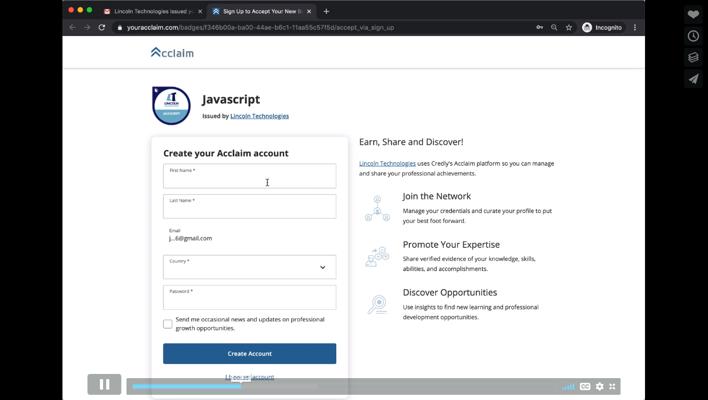The height and width of the screenshot is (400, 708).
Task: Switch to Lincoln Technologies issued tab
Action: click(153, 11)
